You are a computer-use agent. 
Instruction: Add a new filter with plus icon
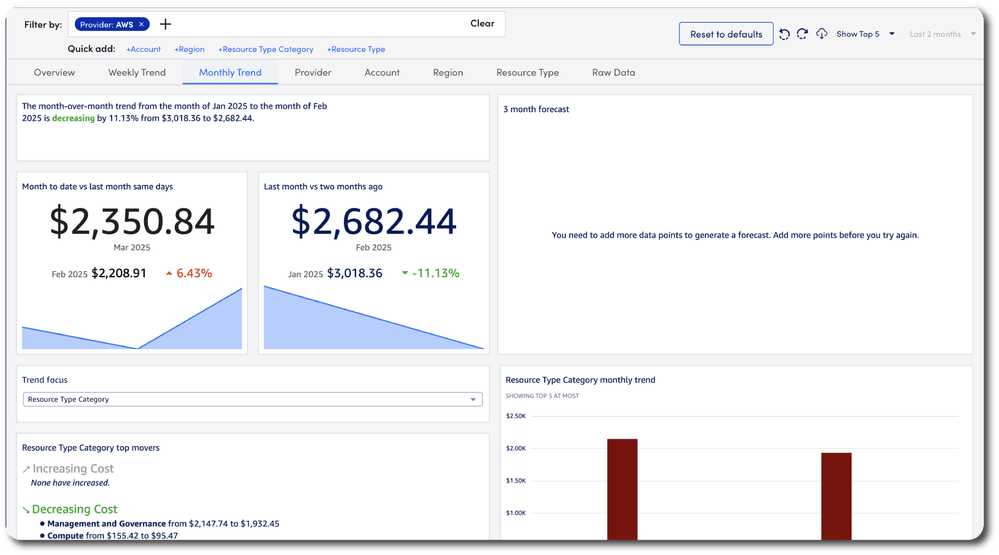[165, 24]
